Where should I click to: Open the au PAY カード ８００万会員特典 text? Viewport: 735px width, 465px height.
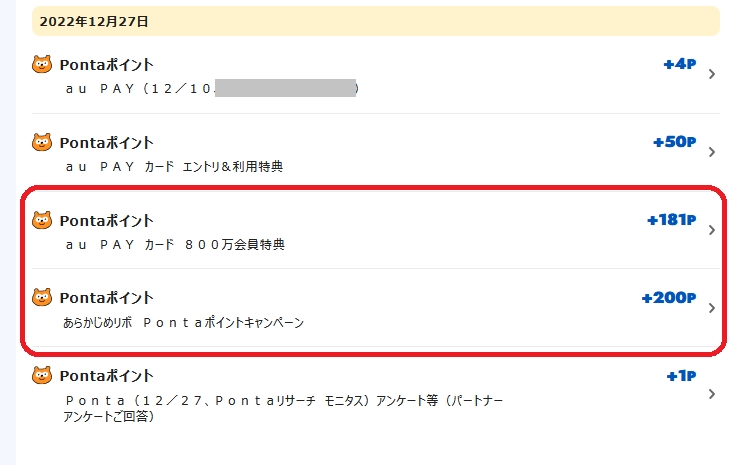175,244
